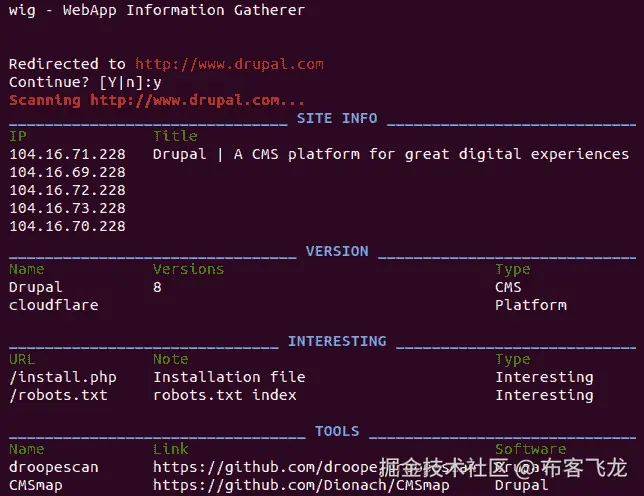Click the IP address 104.16.69.228
Image resolution: width=644 pixels, height=496 pixels.
[x=67, y=172]
